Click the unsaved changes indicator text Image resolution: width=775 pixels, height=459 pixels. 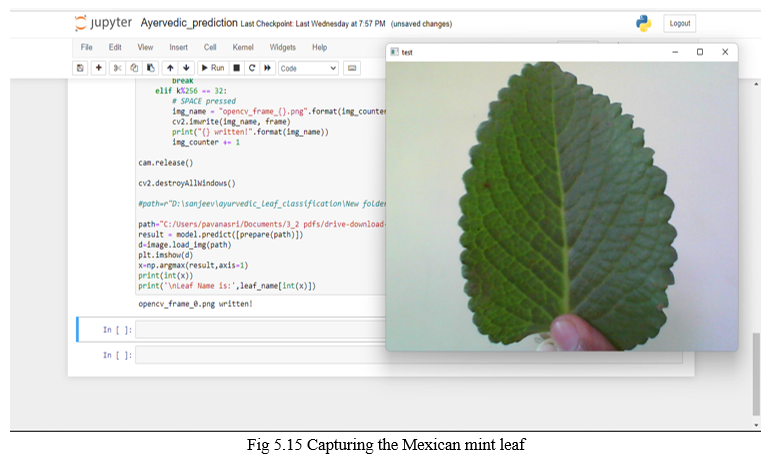(421, 24)
